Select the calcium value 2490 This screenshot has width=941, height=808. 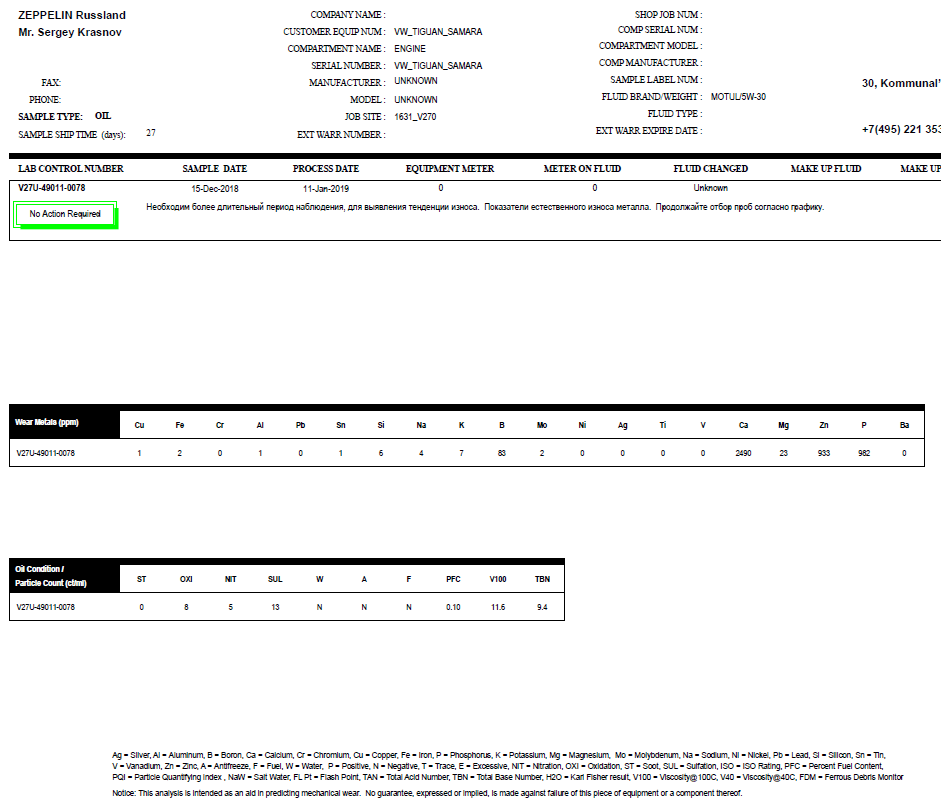(744, 453)
